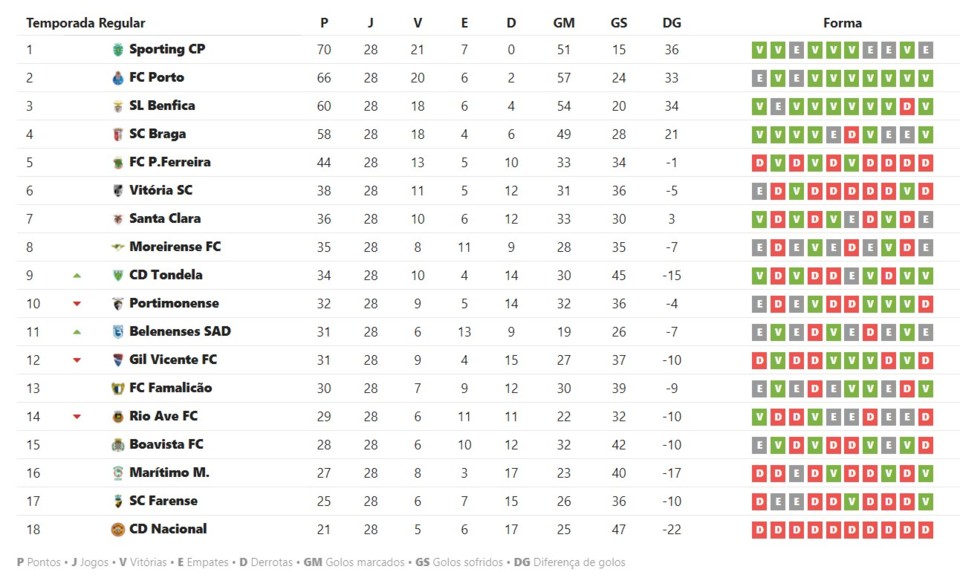The height and width of the screenshot is (575, 960).
Task: Click the Sporting CP club crest
Action: click(x=118, y=50)
